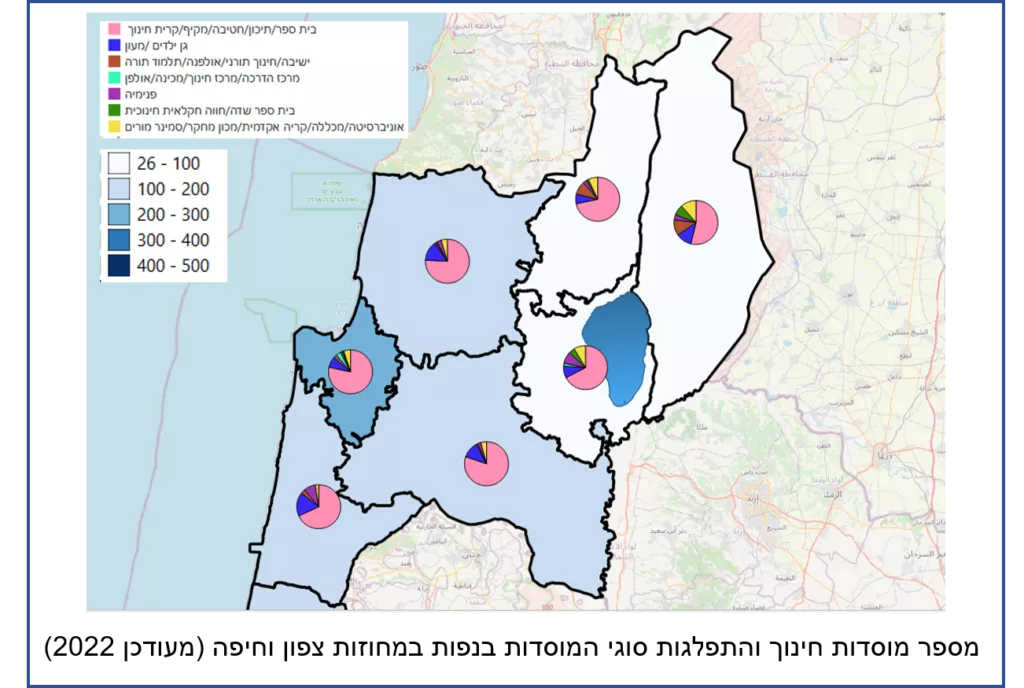Screen dimensions: 1024x688
Task: Click the pie chart in the north-central white region
Action: pyautogui.click(x=598, y=199)
